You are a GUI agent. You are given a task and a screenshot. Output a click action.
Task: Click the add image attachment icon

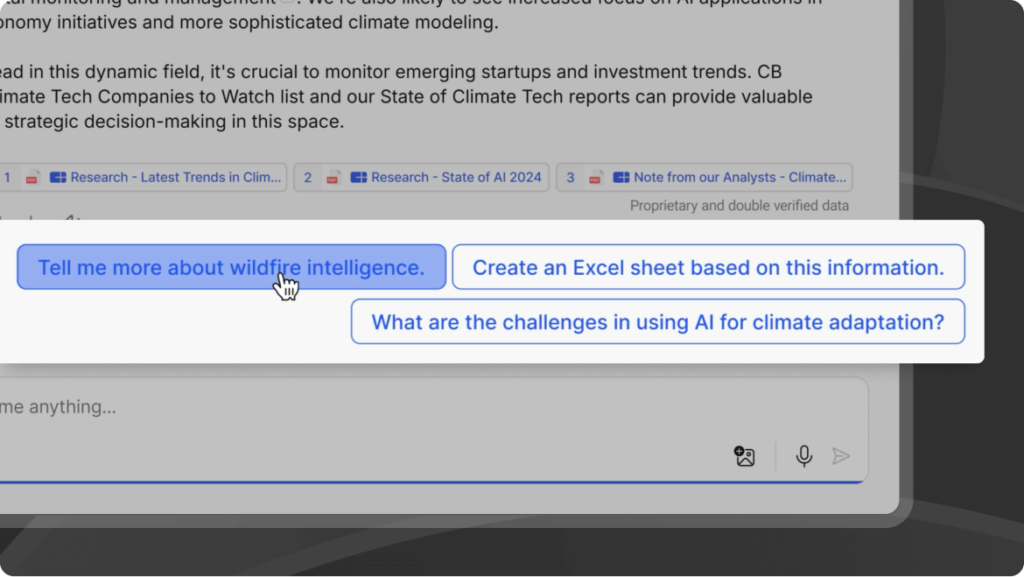coord(744,456)
